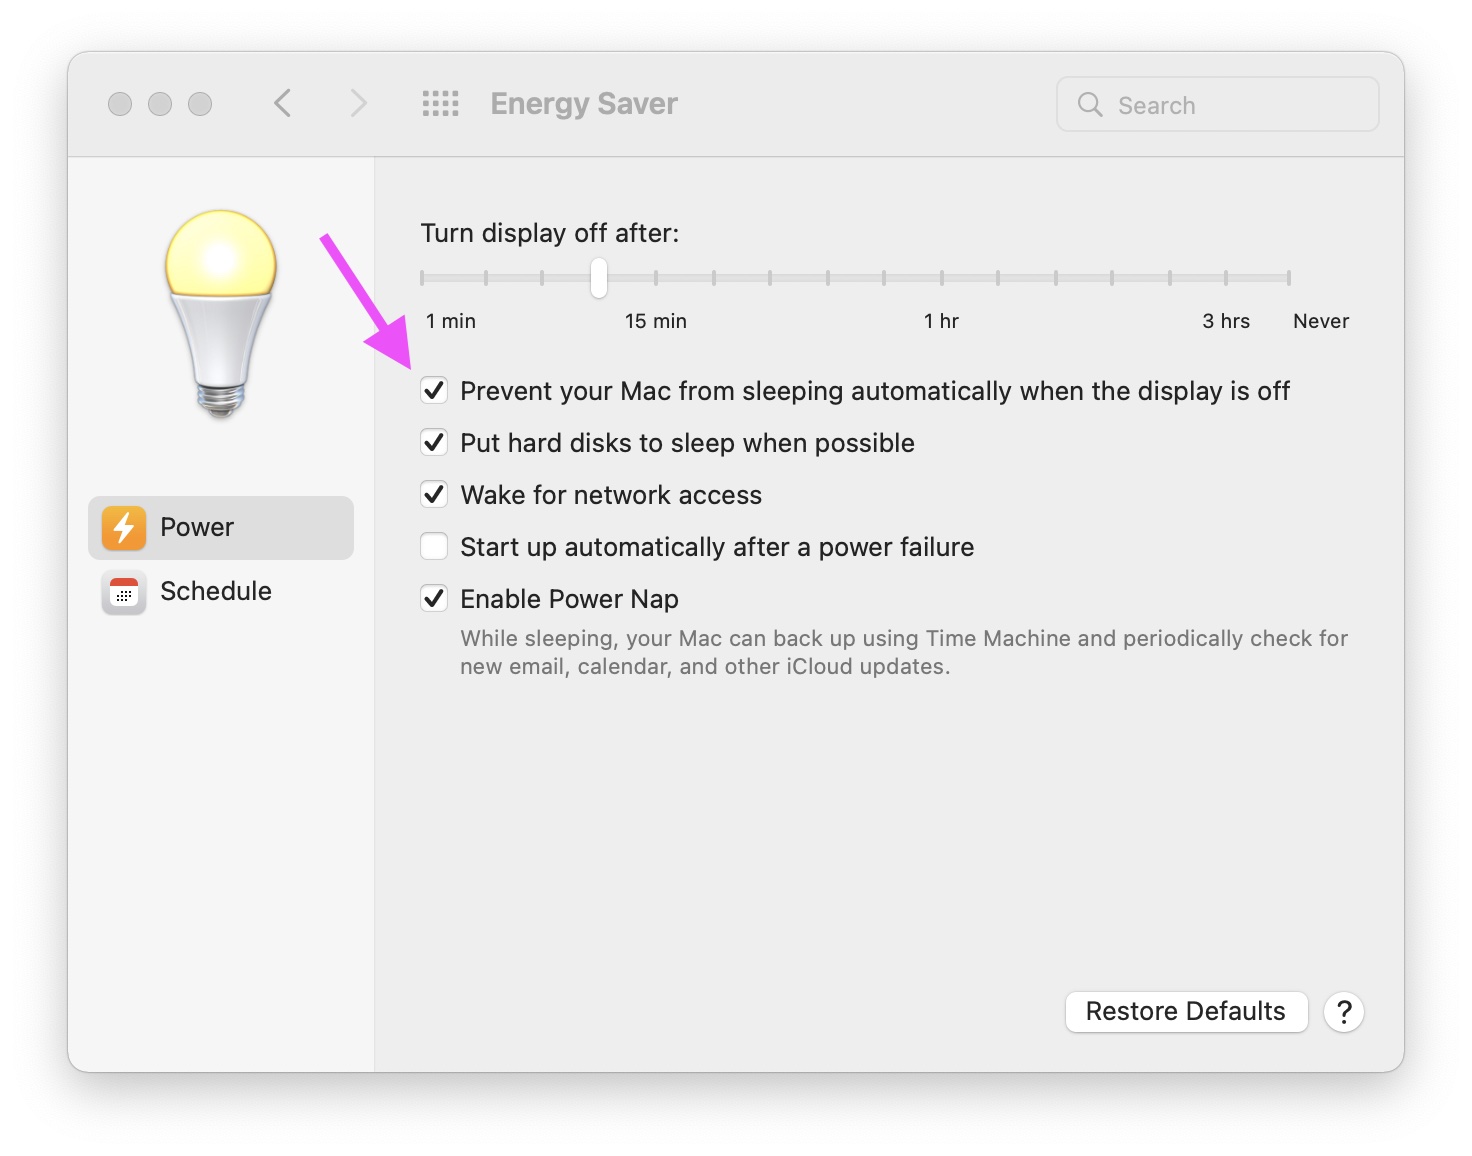The image size is (1472, 1156).
Task: Click the red close window button
Action: click(x=120, y=104)
